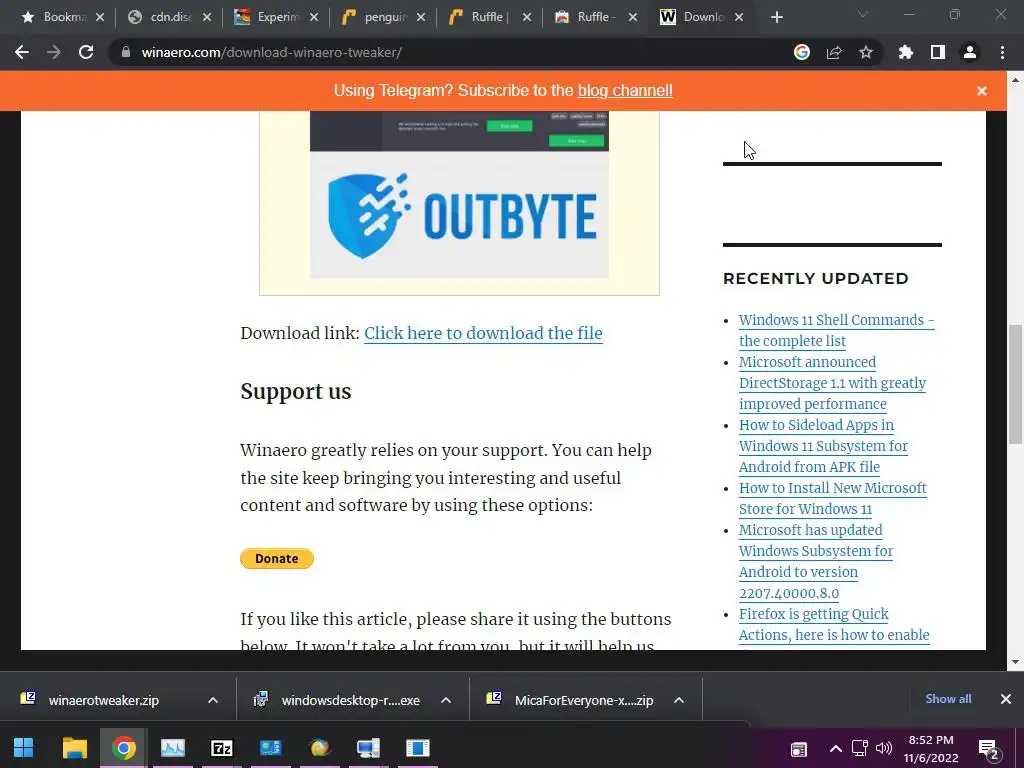Click the forward navigation arrow
1024x768 pixels.
(54, 52)
